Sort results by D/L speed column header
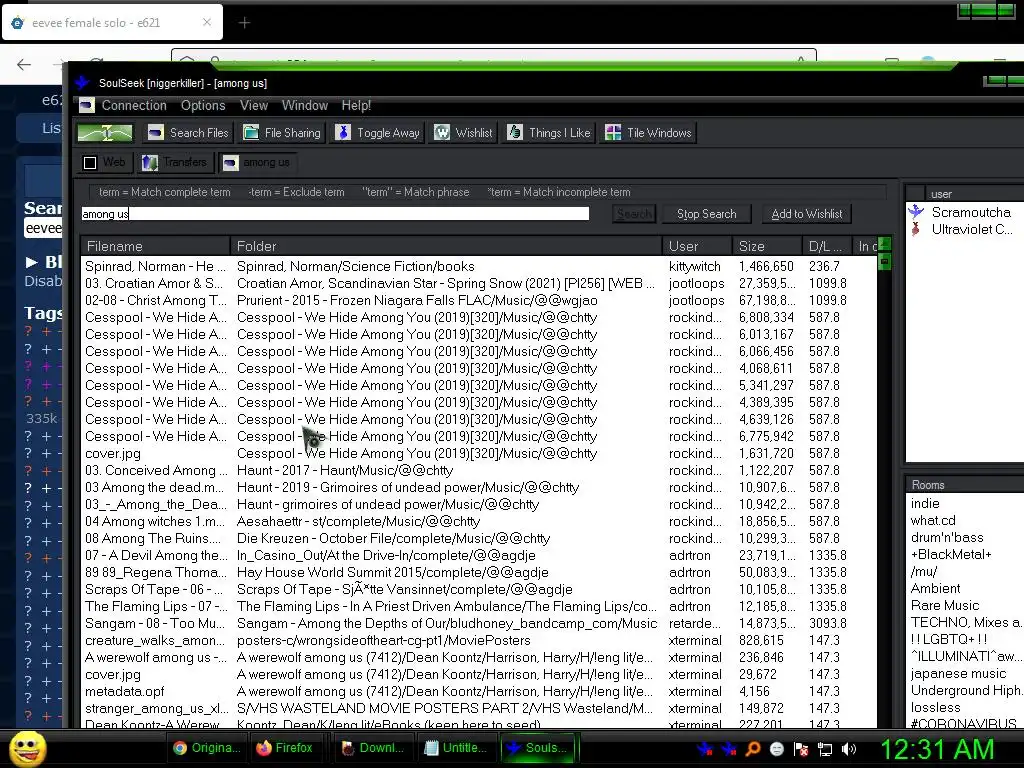1024x768 pixels. coord(827,246)
